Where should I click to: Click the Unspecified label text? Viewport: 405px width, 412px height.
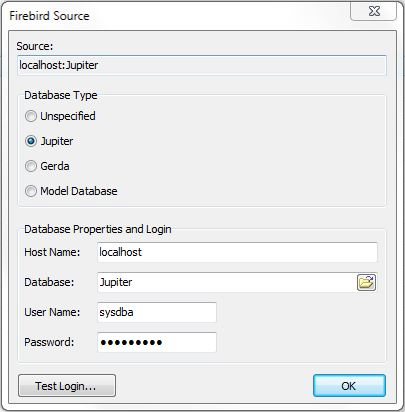tap(68, 116)
